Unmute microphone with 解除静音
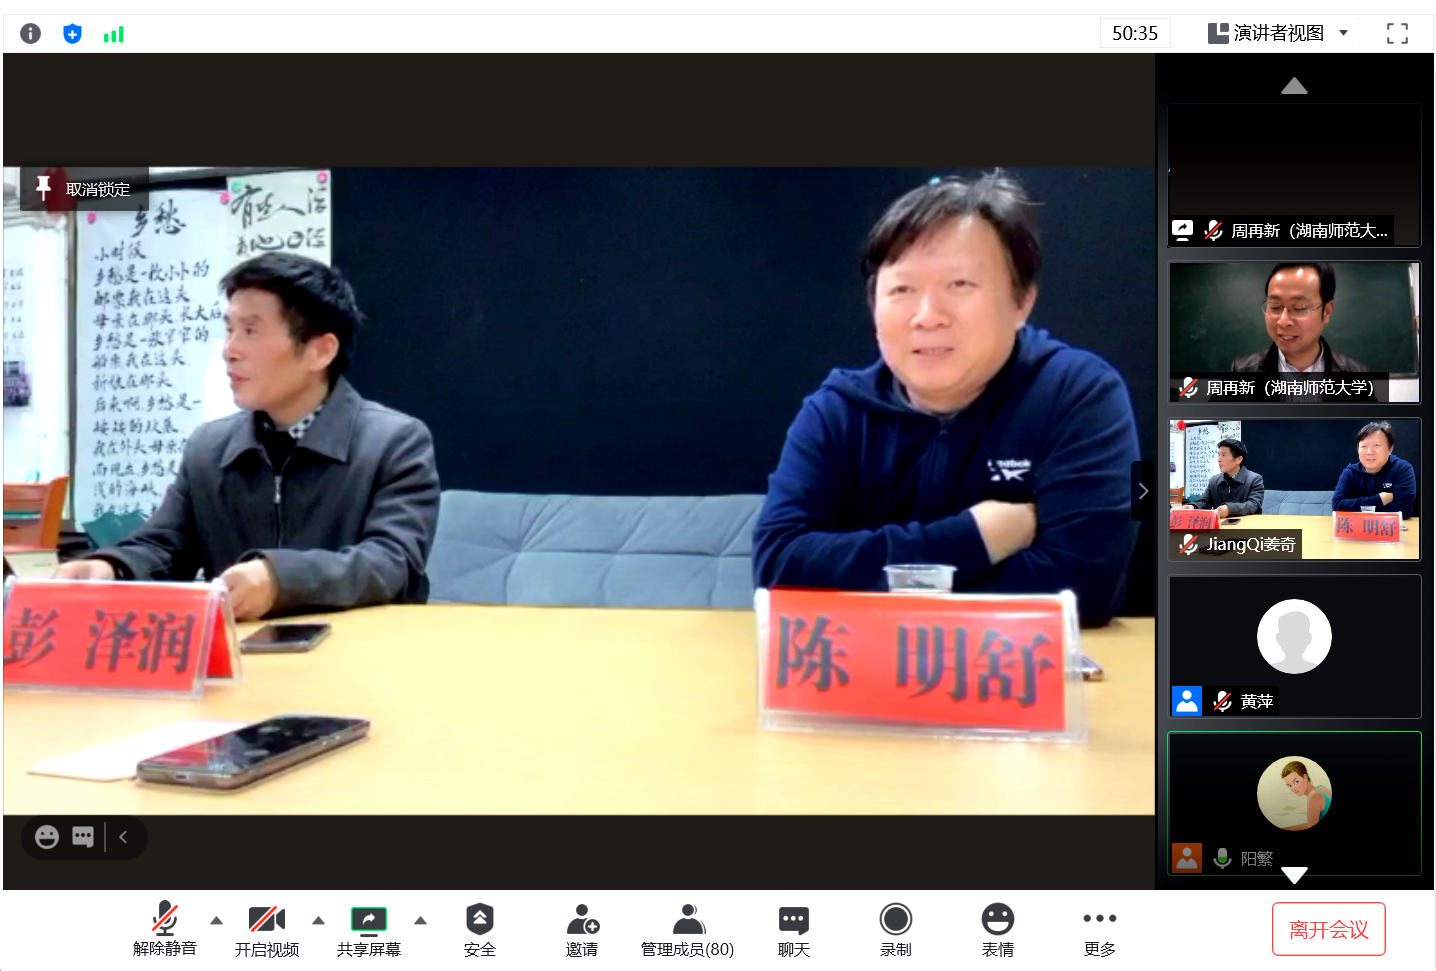Viewport: 1436px width, 971px height. point(165,930)
